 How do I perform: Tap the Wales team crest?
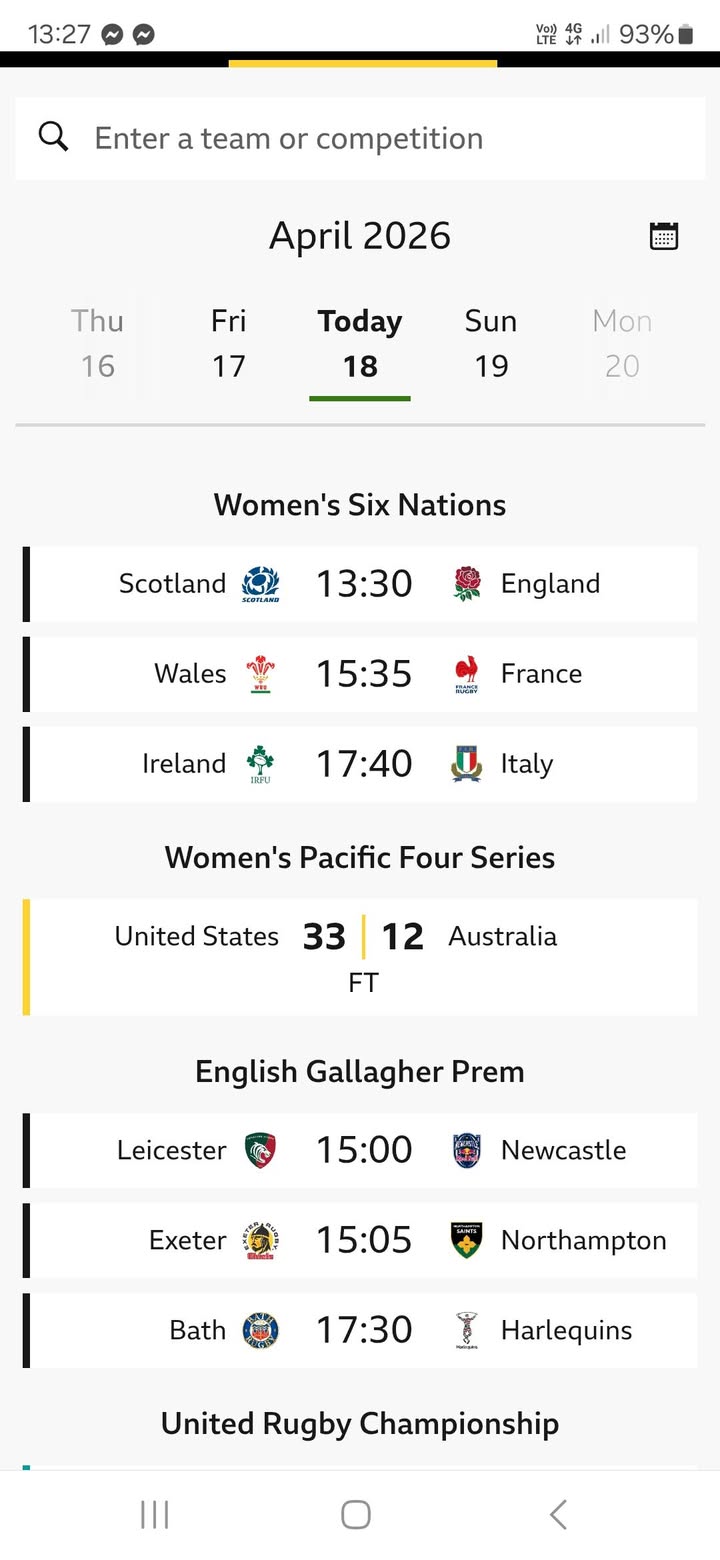pos(260,674)
